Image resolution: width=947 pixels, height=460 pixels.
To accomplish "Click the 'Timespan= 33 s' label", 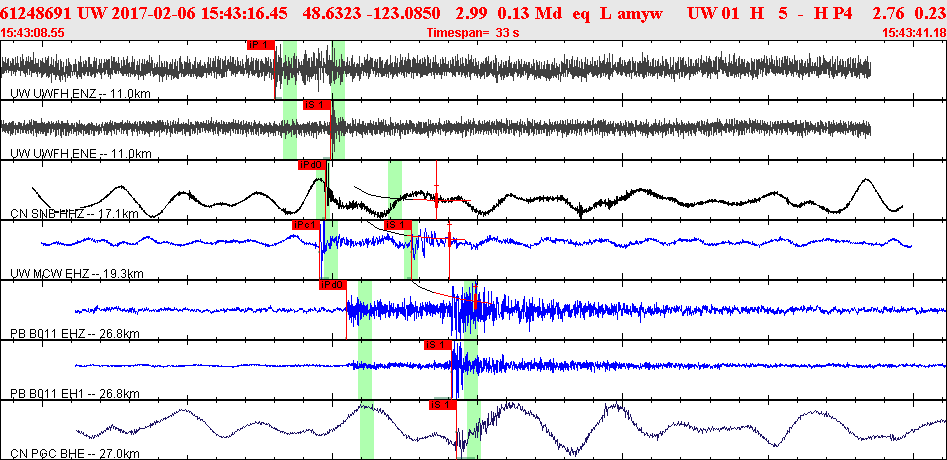I will [x=473, y=33].
